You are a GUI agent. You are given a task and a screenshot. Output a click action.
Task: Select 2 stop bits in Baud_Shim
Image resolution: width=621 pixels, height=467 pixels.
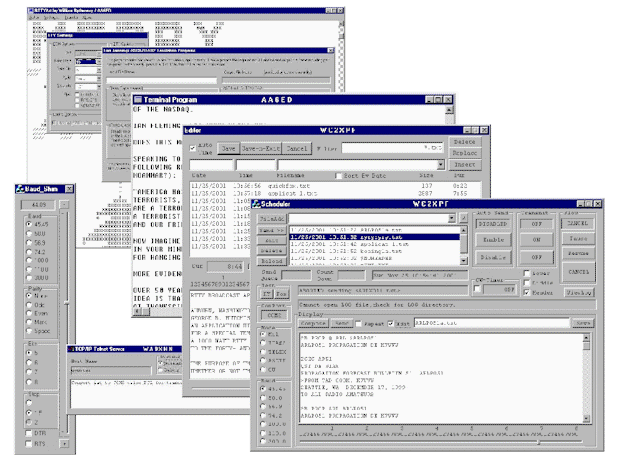[29, 422]
